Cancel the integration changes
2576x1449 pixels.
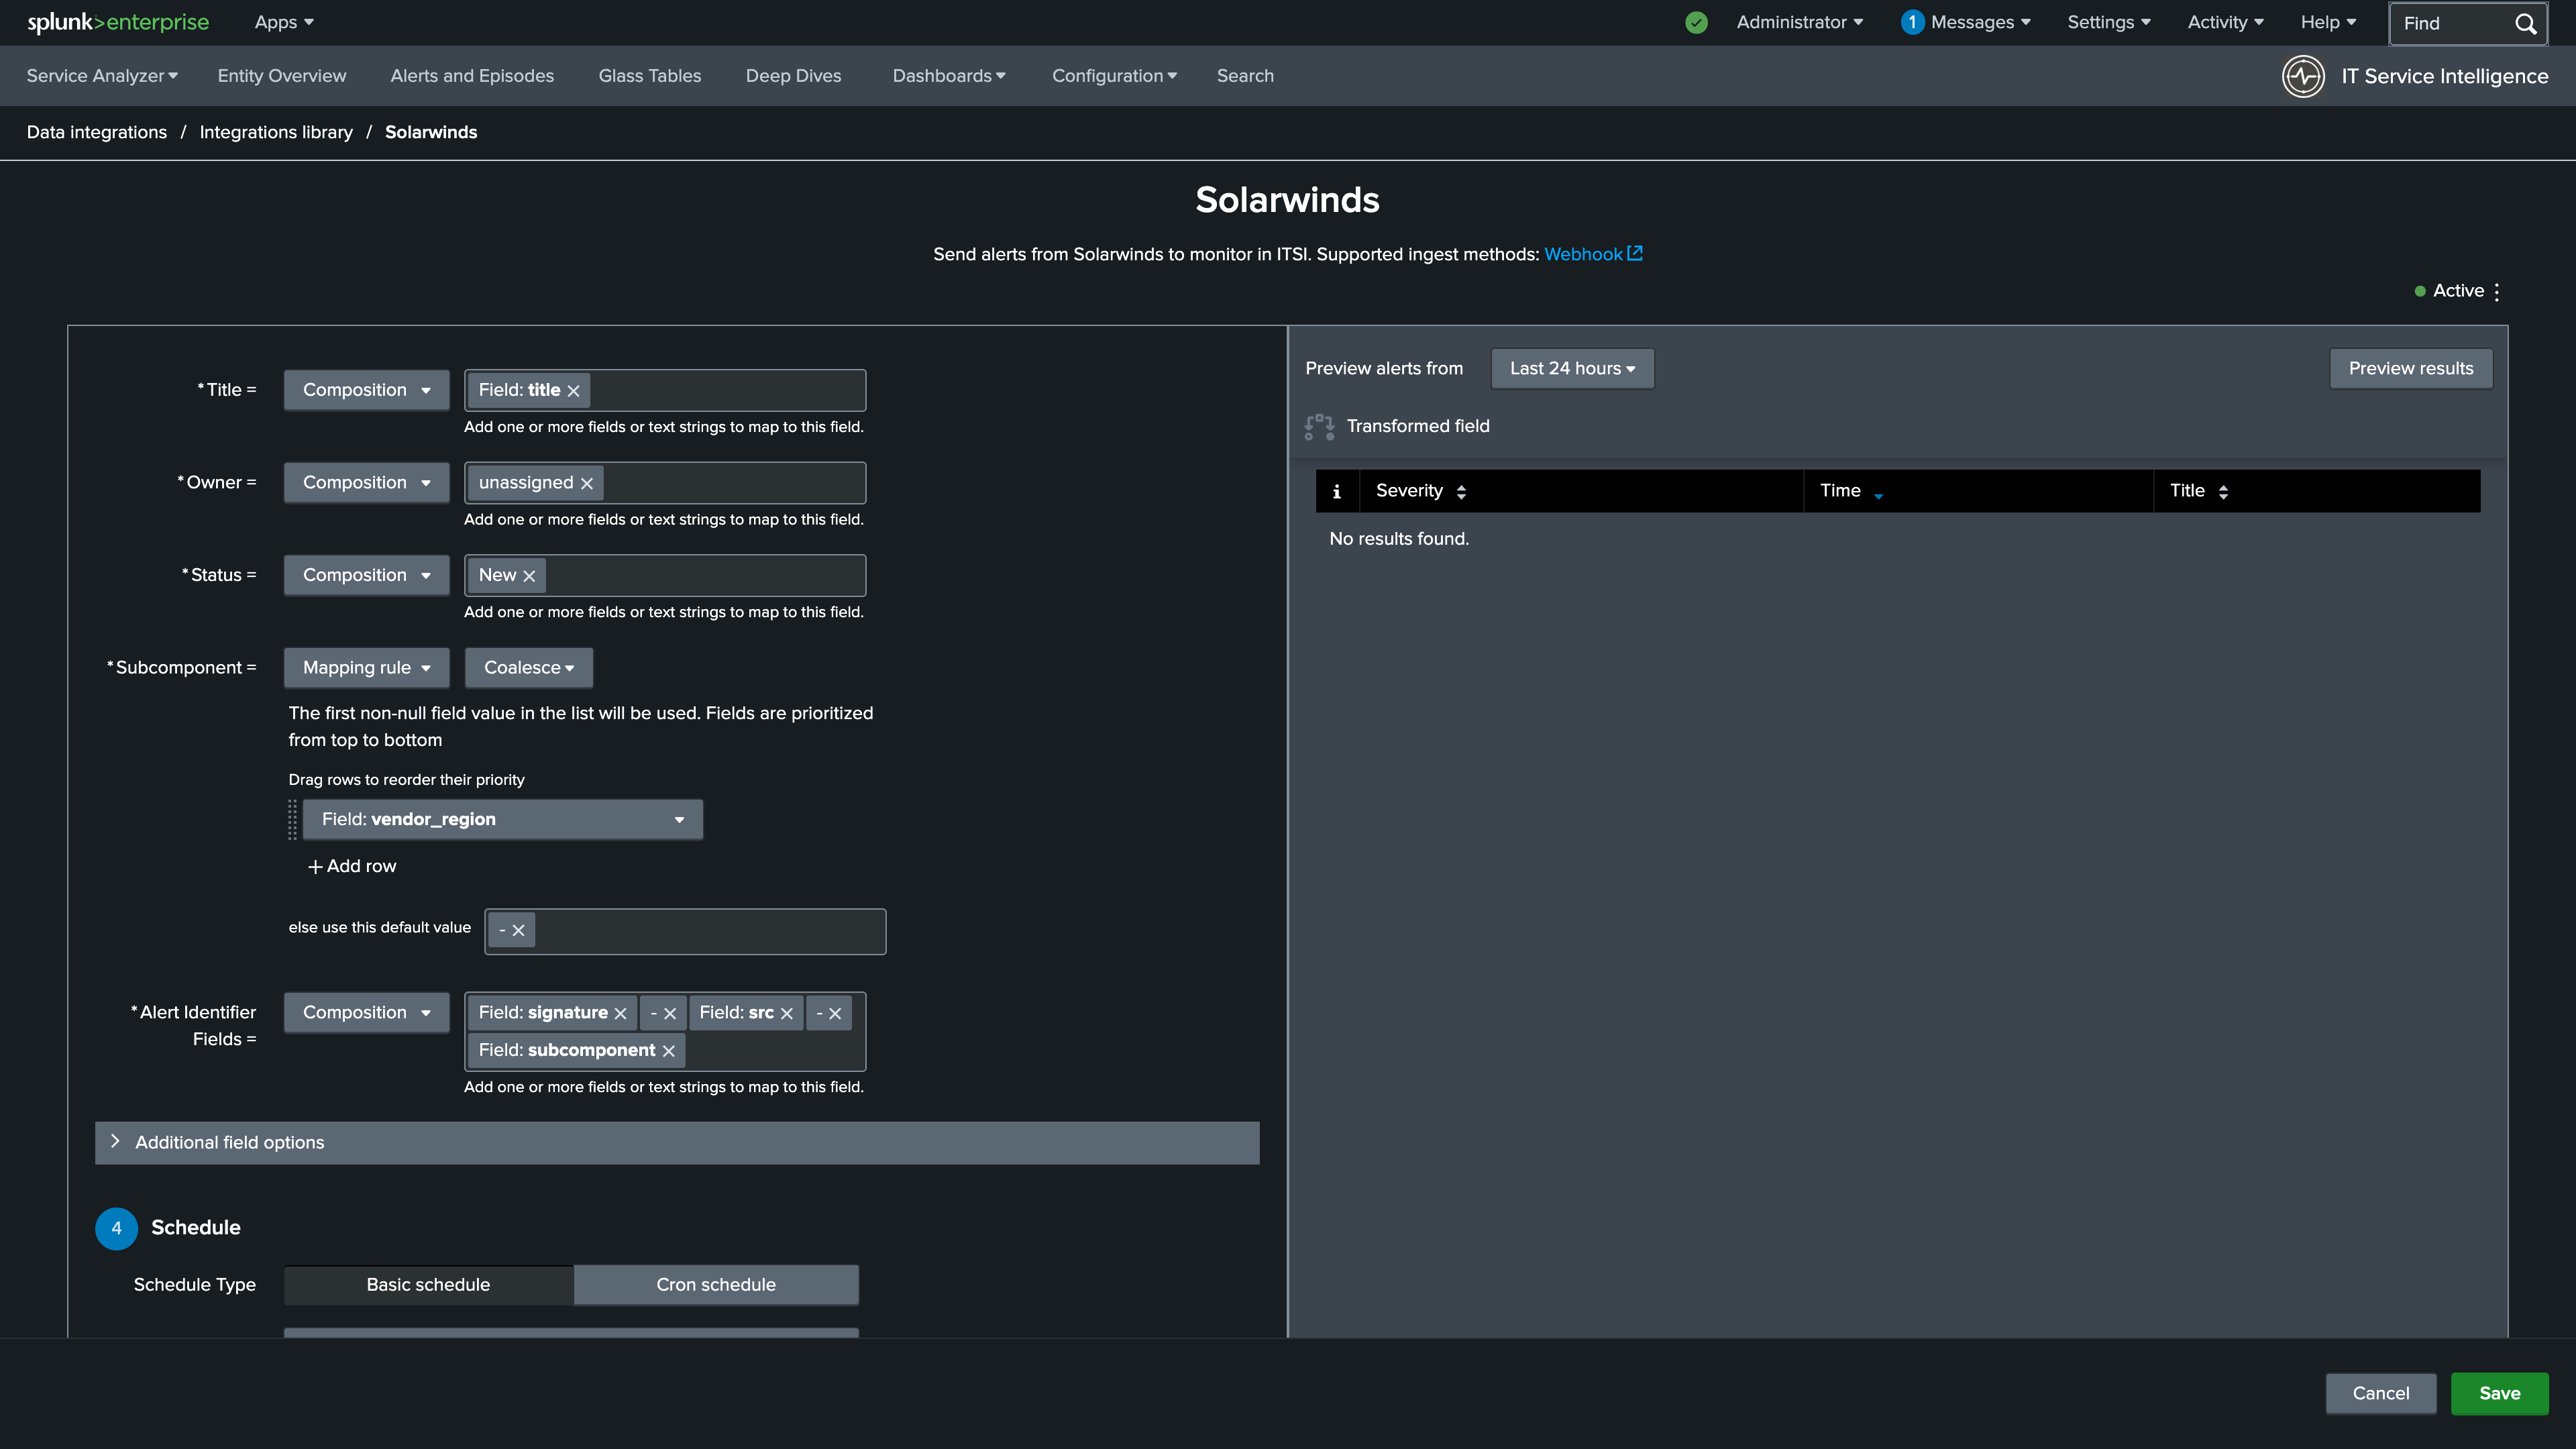[2381, 1394]
